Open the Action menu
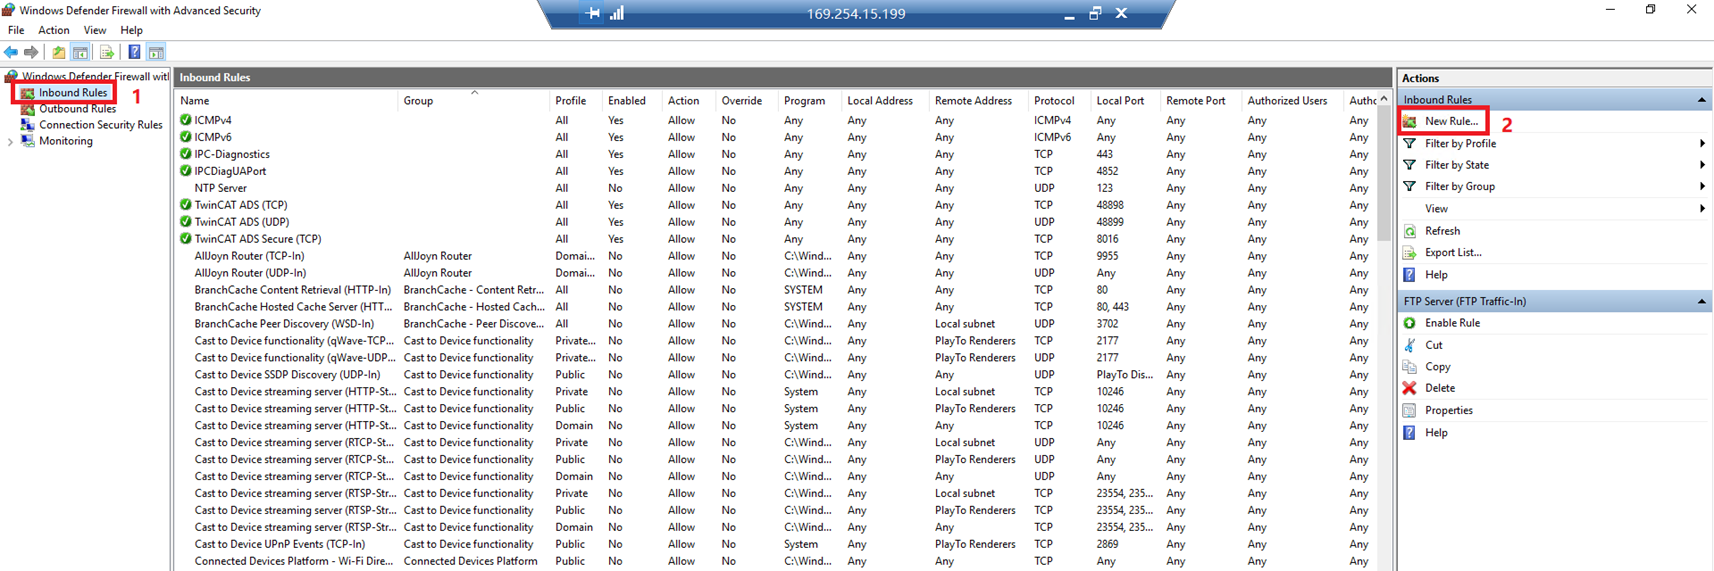 [x=54, y=30]
